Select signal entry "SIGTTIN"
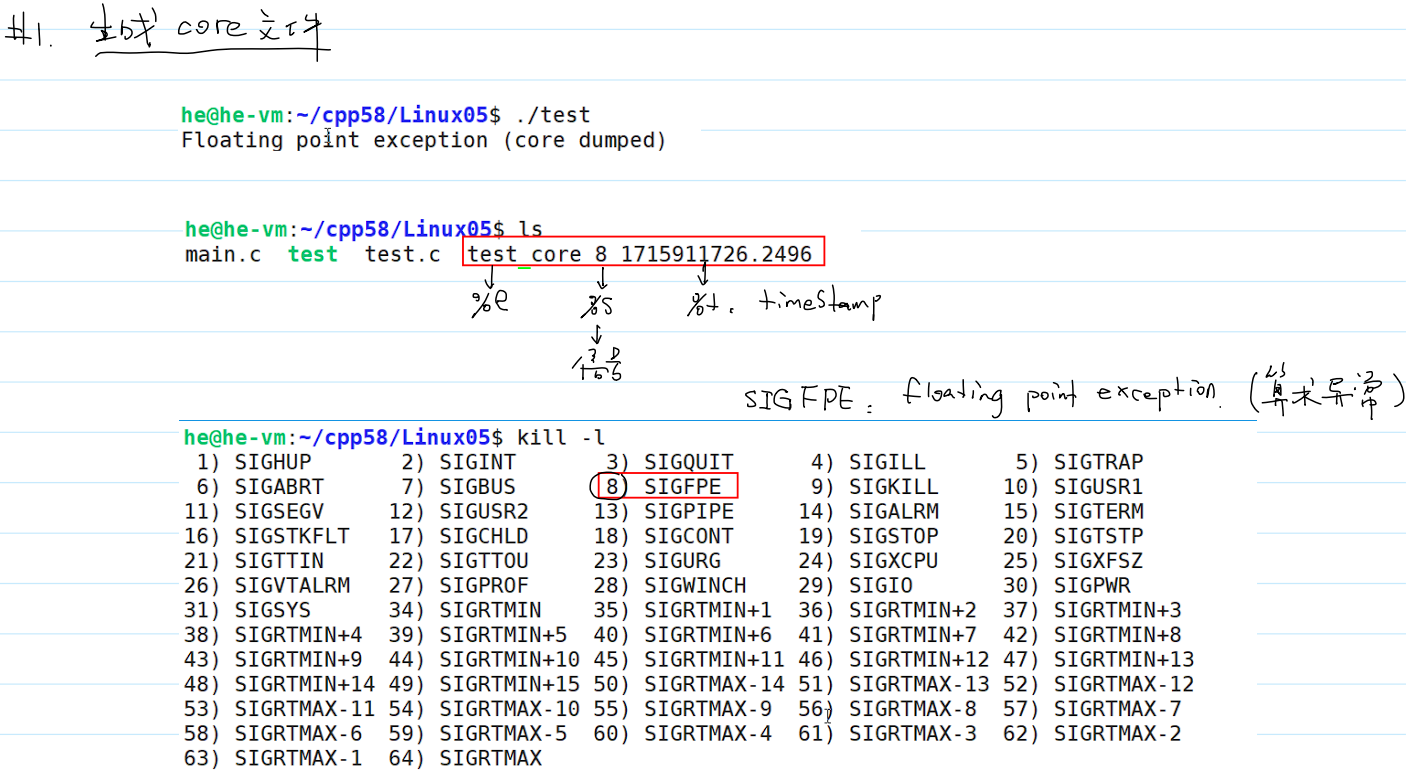 280,561
